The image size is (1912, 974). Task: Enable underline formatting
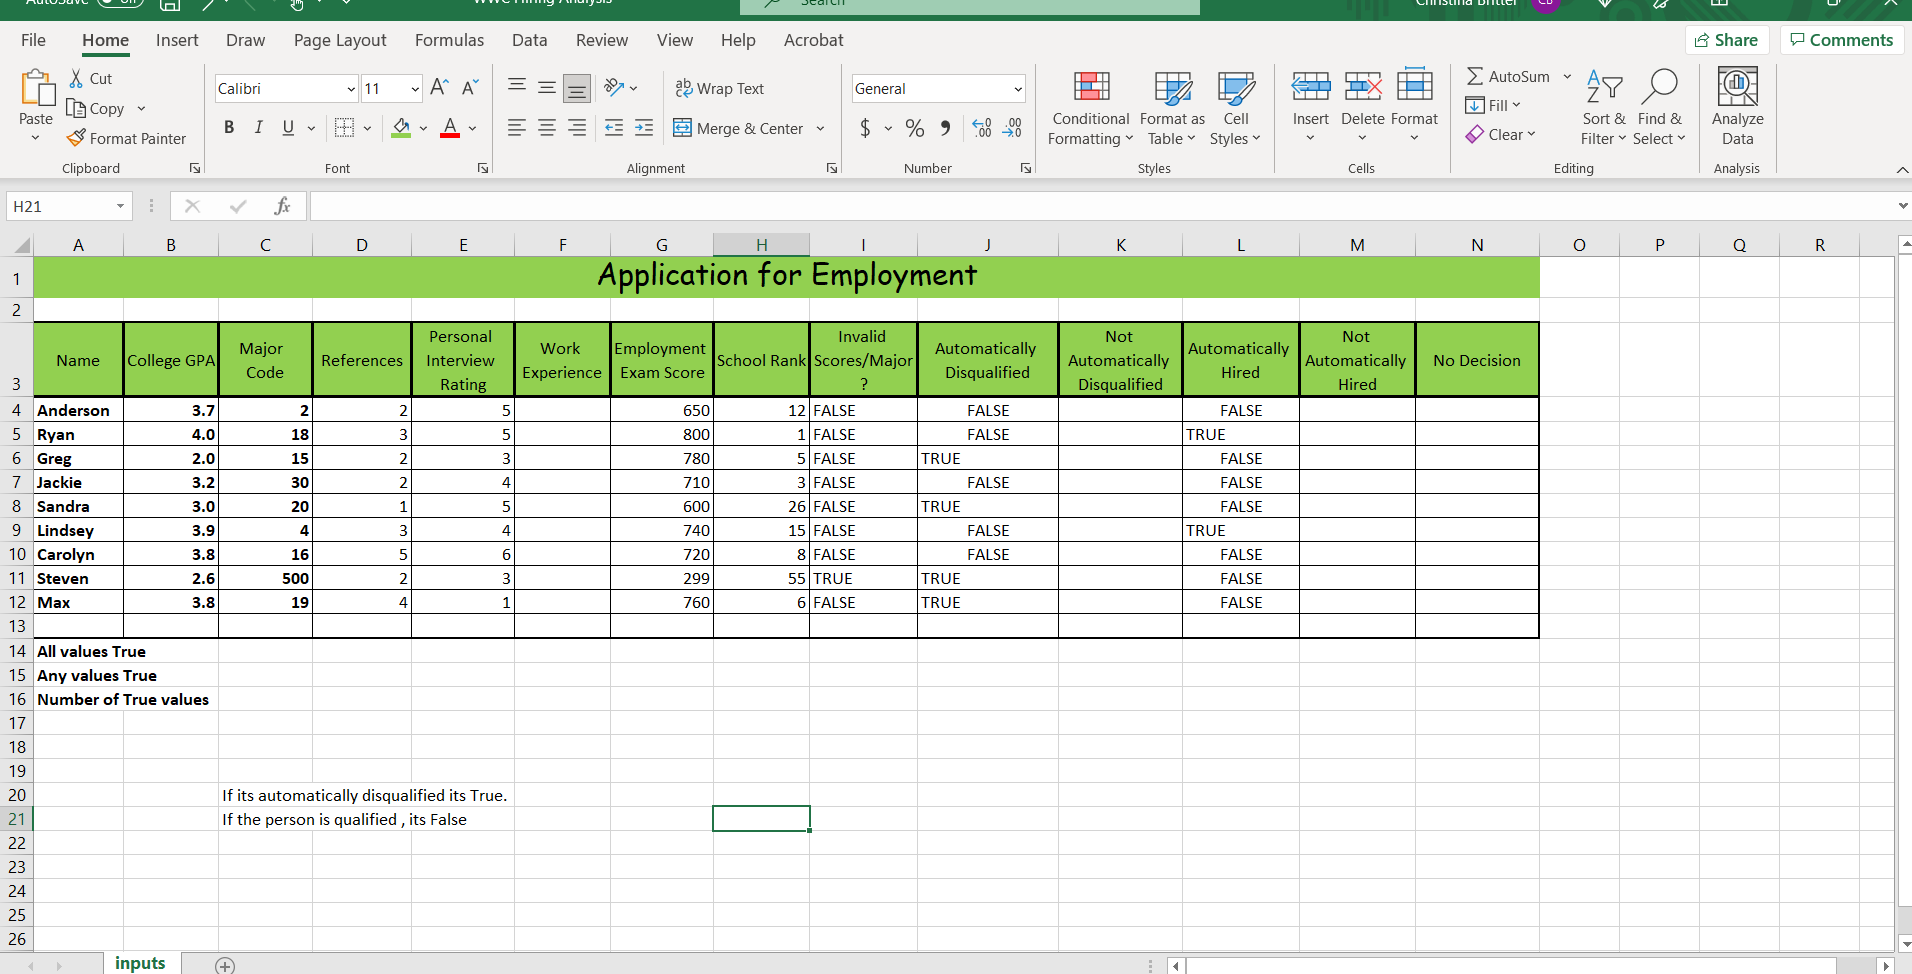click(x=287, y=127)
